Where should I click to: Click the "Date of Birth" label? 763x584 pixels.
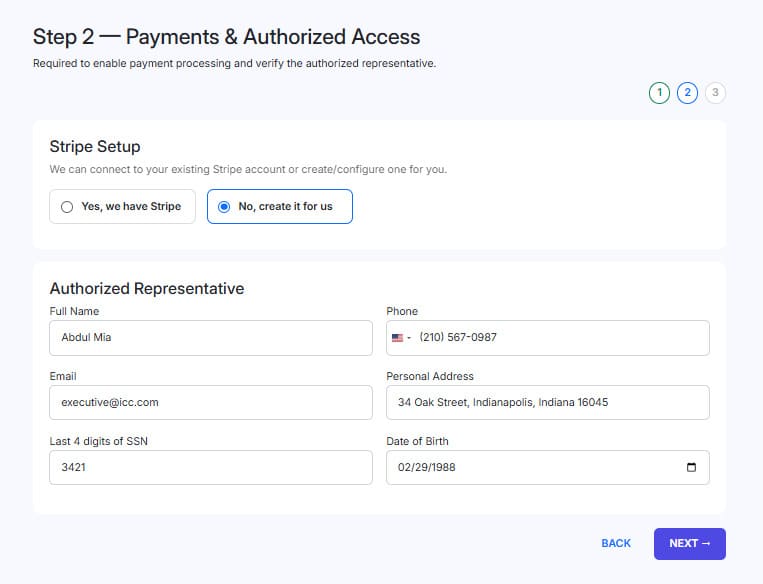click(x=417, y=441)
